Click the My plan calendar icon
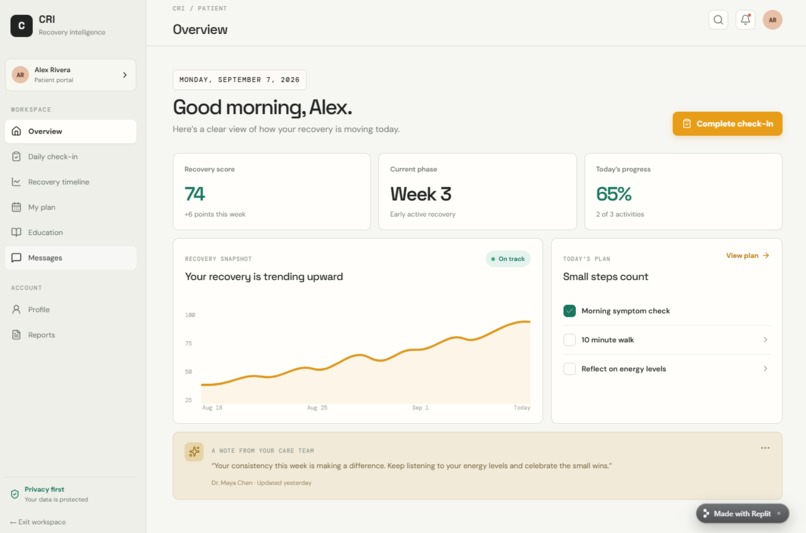The width and height of the screenshot is (806, 533). [16, 207]
